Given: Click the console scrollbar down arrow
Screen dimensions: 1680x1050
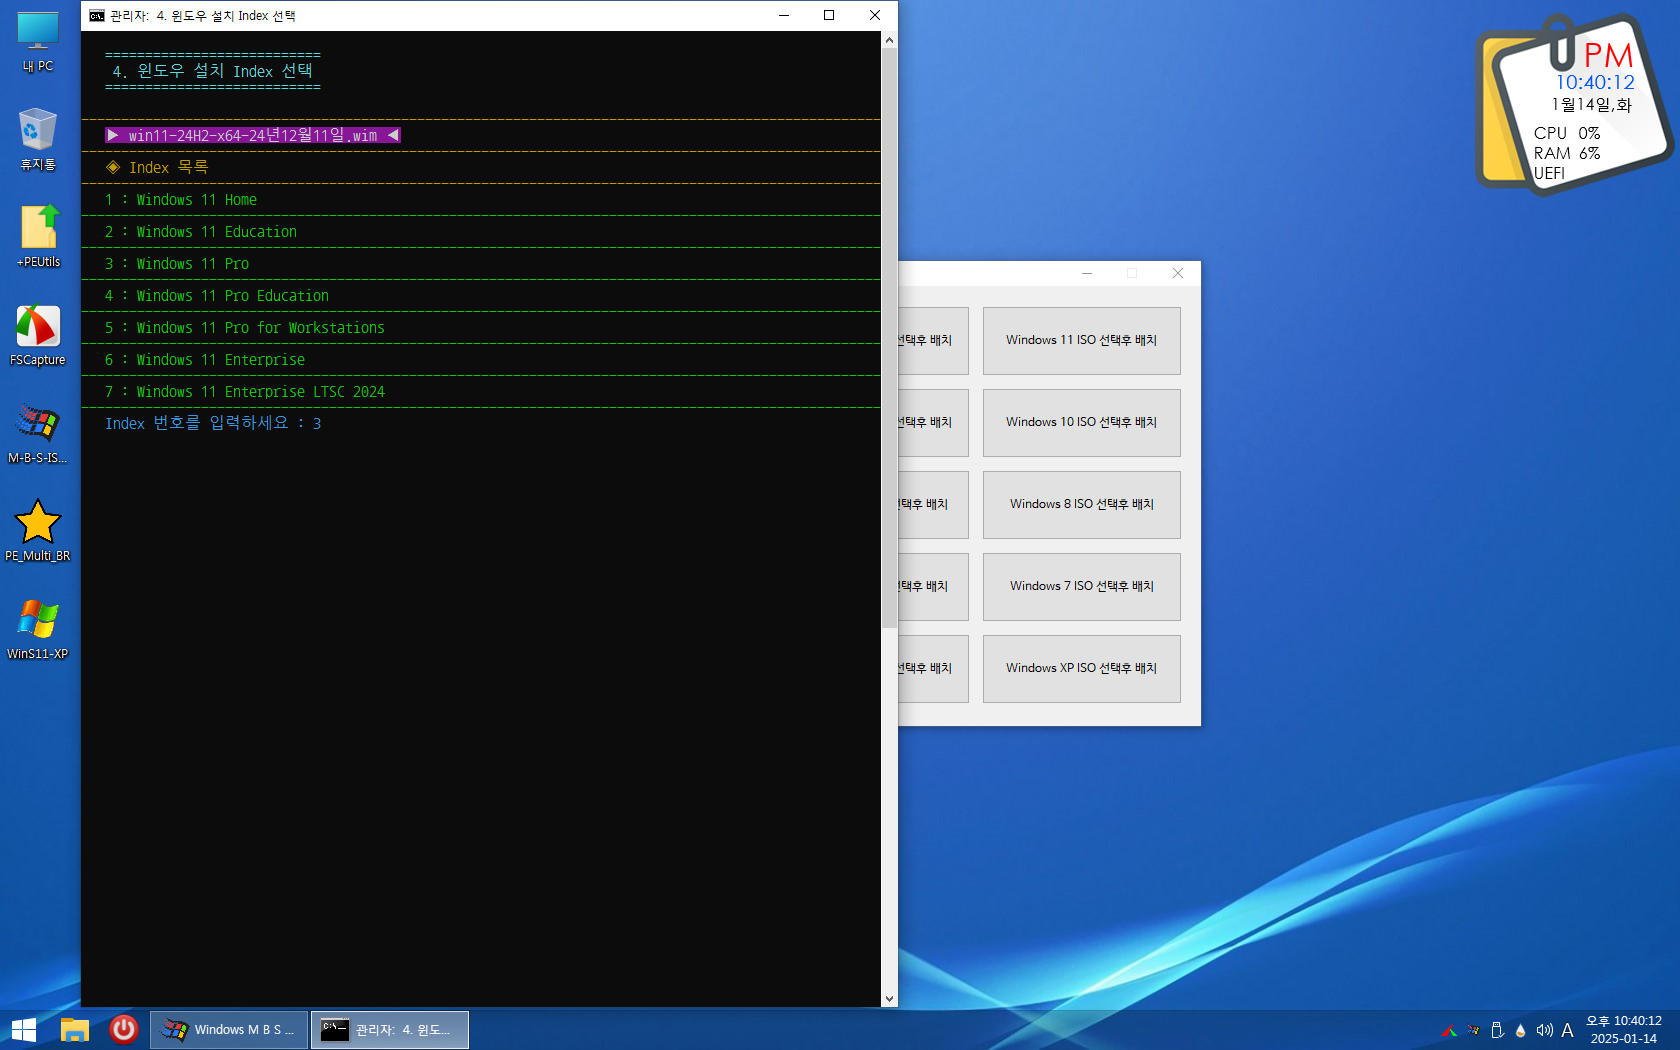Looking at the screenshot, I should click(889, 998).
